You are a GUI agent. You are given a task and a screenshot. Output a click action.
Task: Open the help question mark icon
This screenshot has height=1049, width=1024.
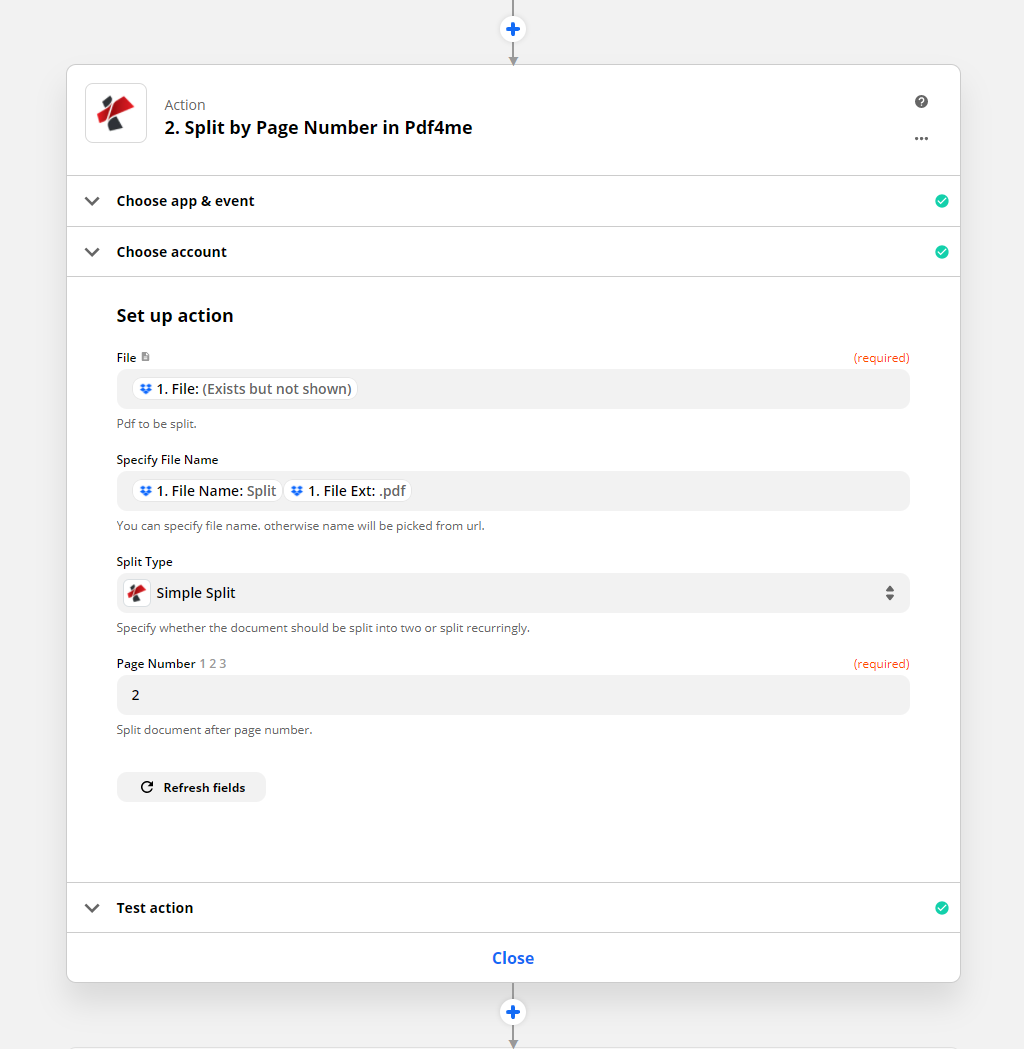point(921,101)
